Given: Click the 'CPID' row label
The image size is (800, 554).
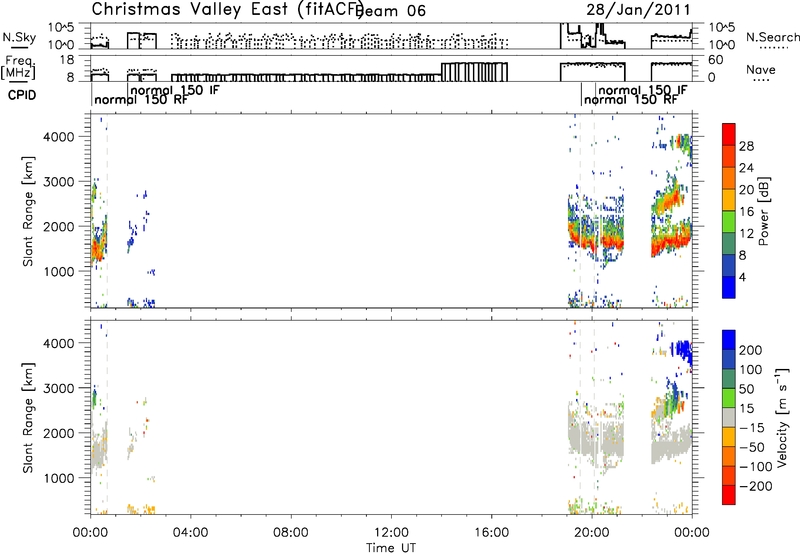Looking at the screenshot, I should coord(22,95).
